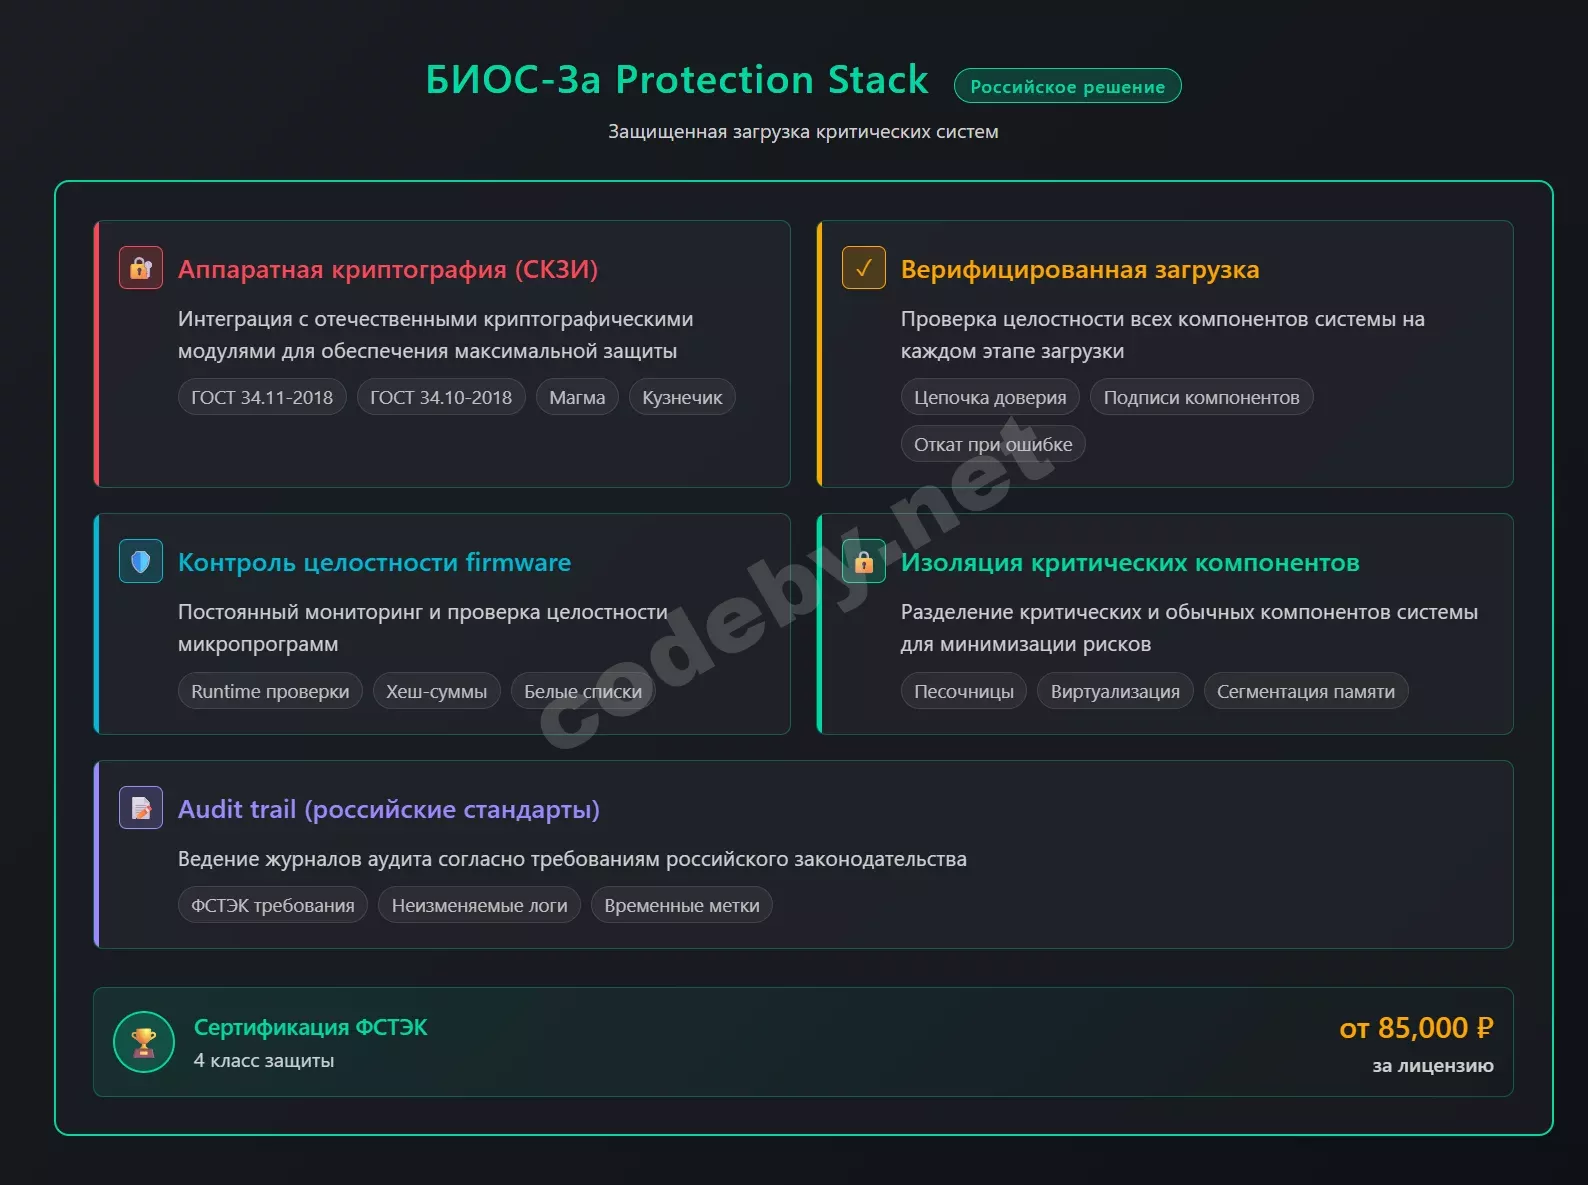Click the Песочницы chip
Image resolution: width=1588 pixels, height=1185 pixels.
[963, 690]
